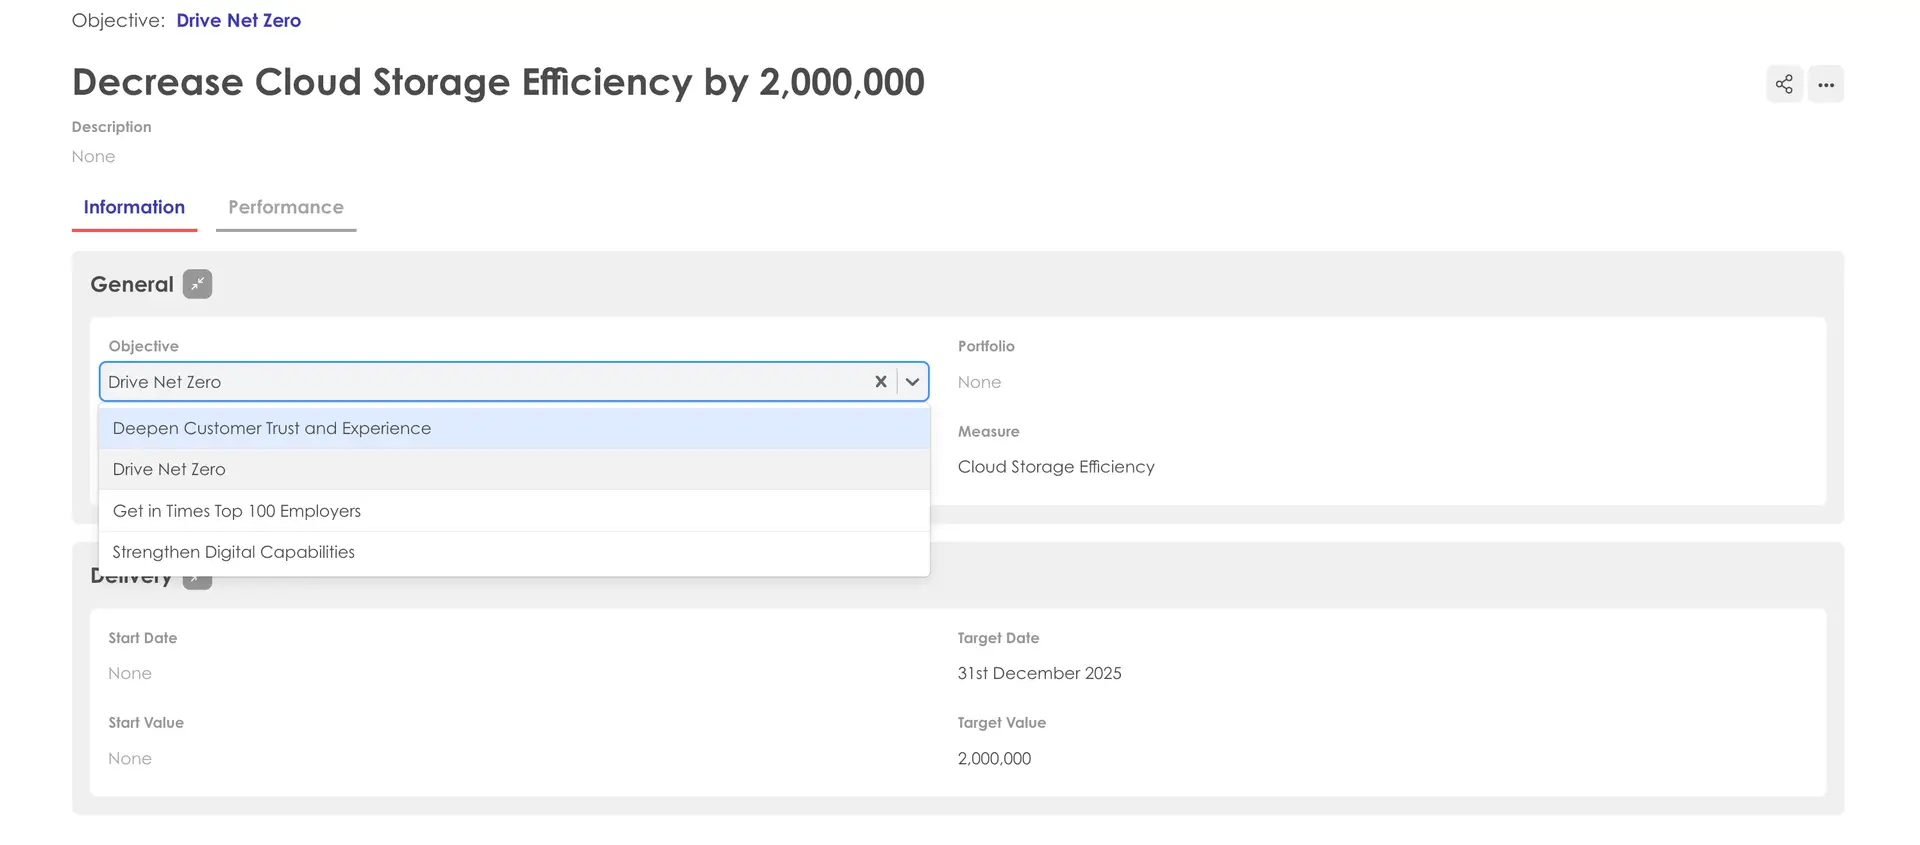Click the Cloud Storage Efficiency measure value
This screenshot has height=845, width=1920.
[1056, 467]
